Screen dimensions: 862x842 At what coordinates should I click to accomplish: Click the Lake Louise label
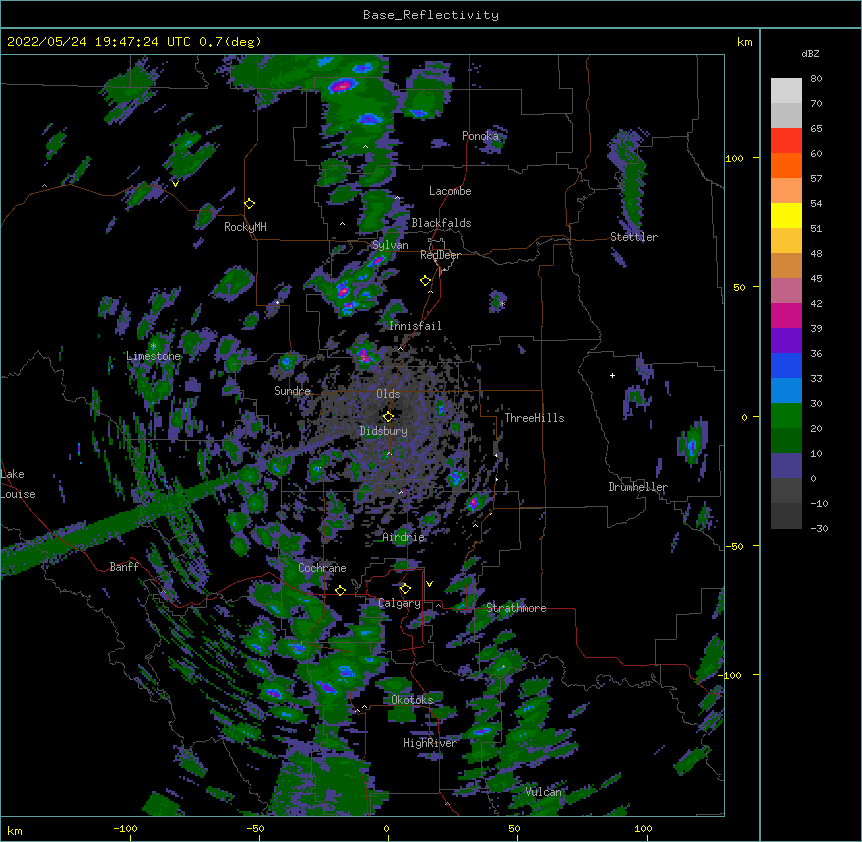point(18,484)
